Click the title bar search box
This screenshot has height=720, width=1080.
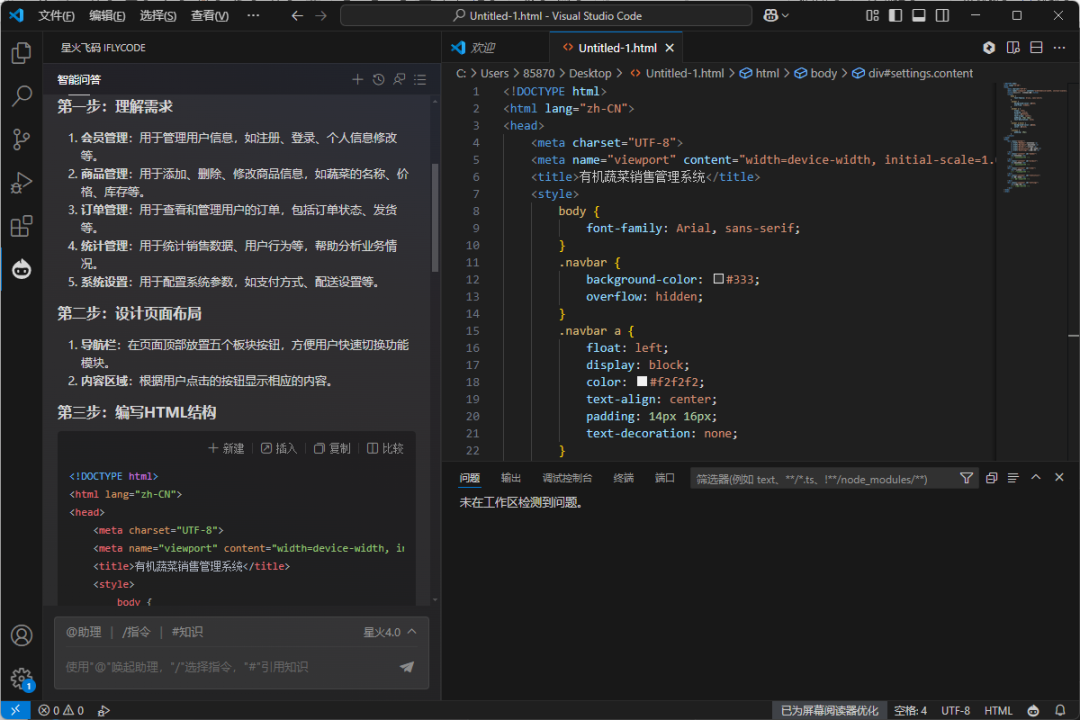(x=546, y=15)
